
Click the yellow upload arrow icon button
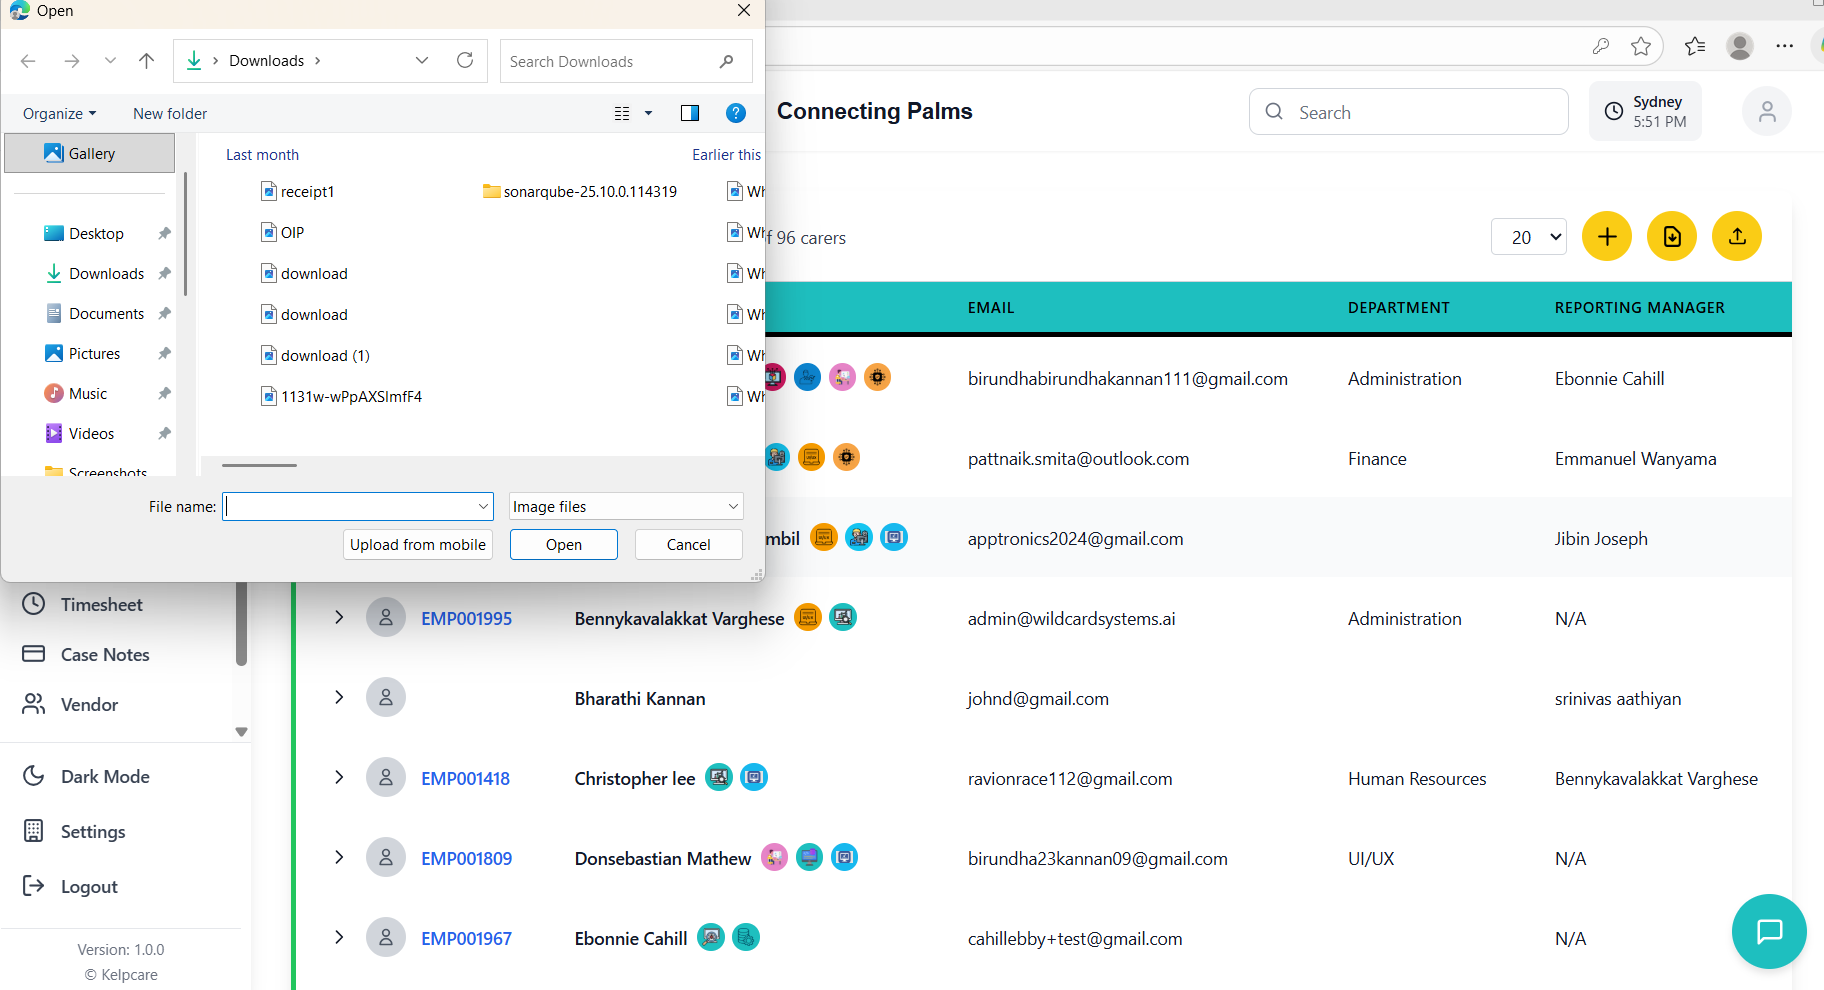pos(1736,237)
